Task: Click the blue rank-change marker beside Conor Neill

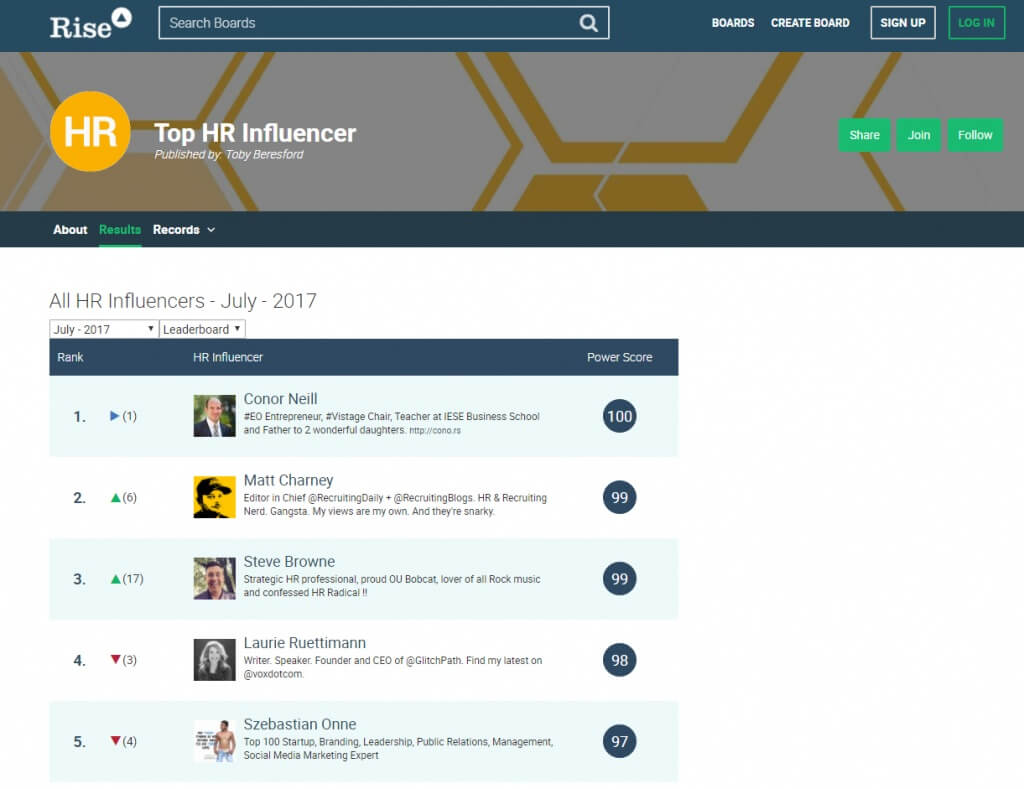Action: click(x=113, y=417)
